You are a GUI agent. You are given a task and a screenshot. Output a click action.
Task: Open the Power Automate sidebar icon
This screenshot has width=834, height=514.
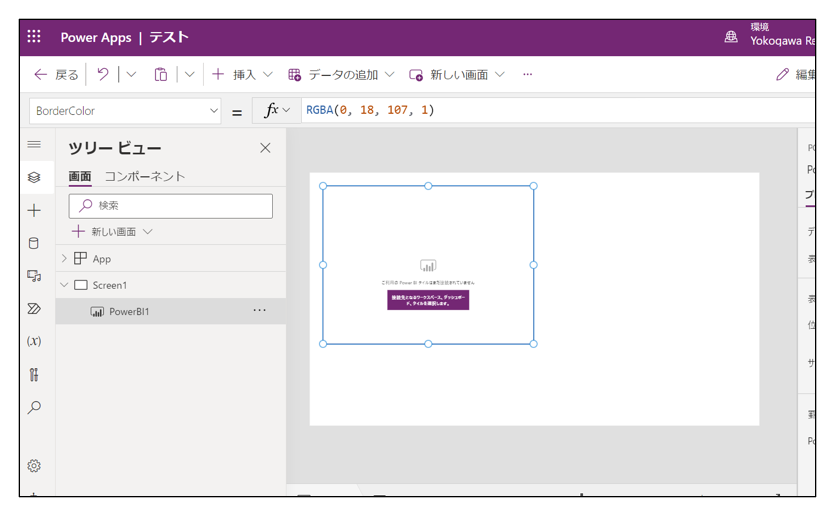34,309
